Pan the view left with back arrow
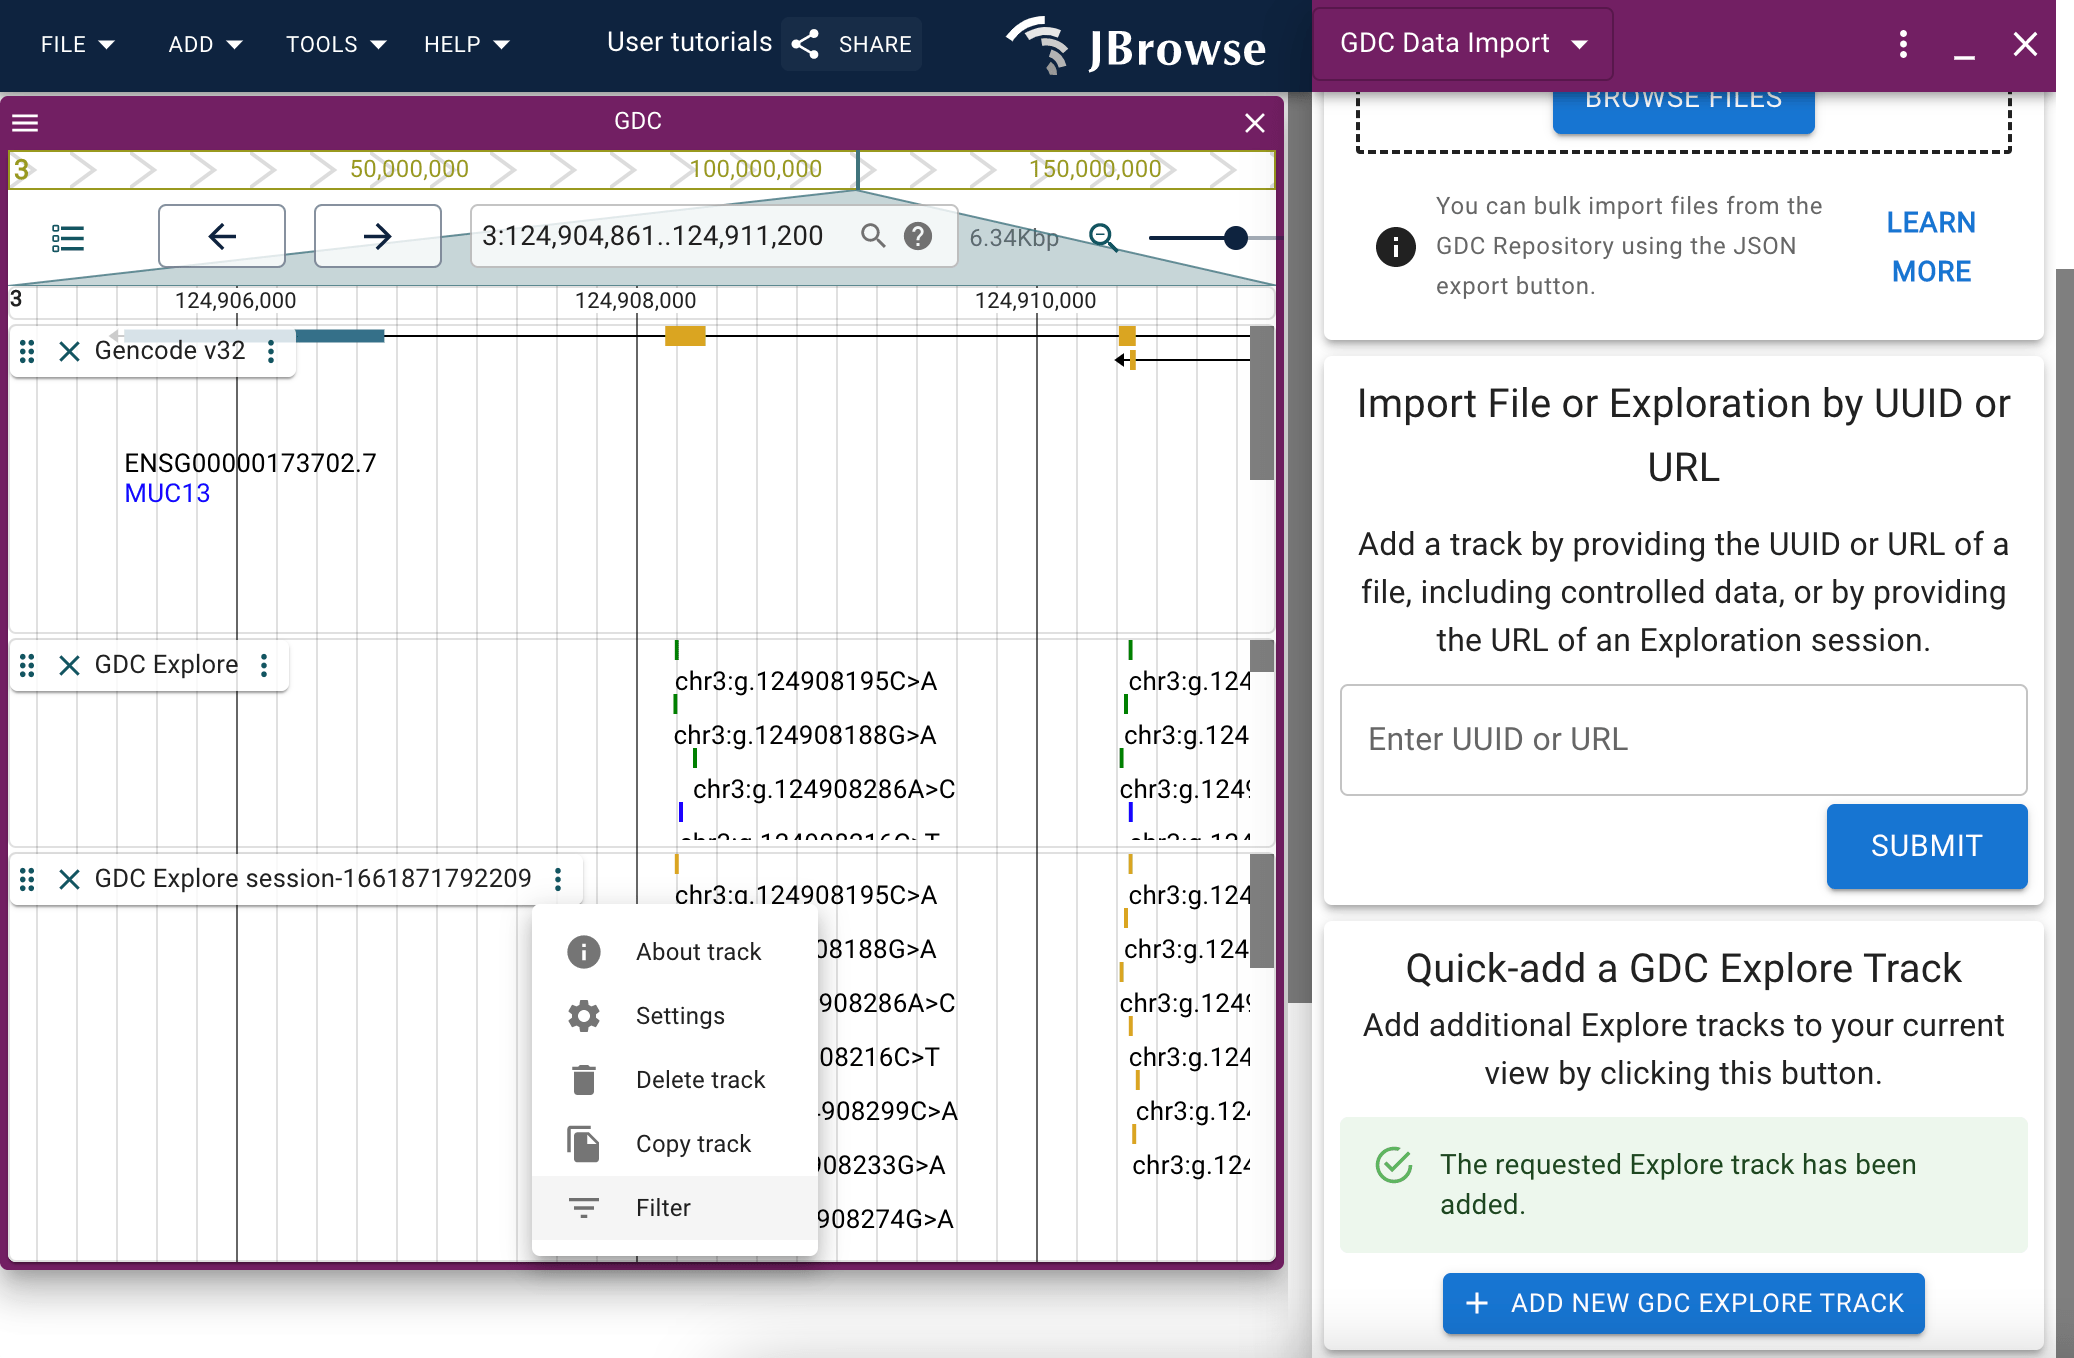This screenshot has width=2074, height=1358. (222, 236)
